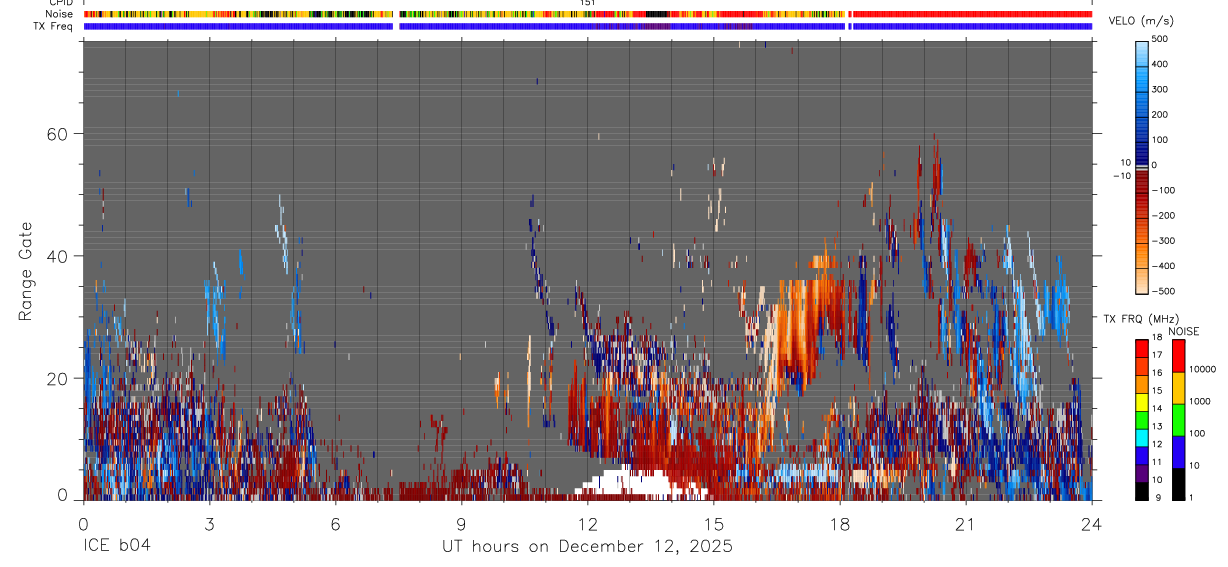This screenshot has width=1228, height=567.
Task: Click the 21 tick on UT hours axis
Action: (965, 524)
